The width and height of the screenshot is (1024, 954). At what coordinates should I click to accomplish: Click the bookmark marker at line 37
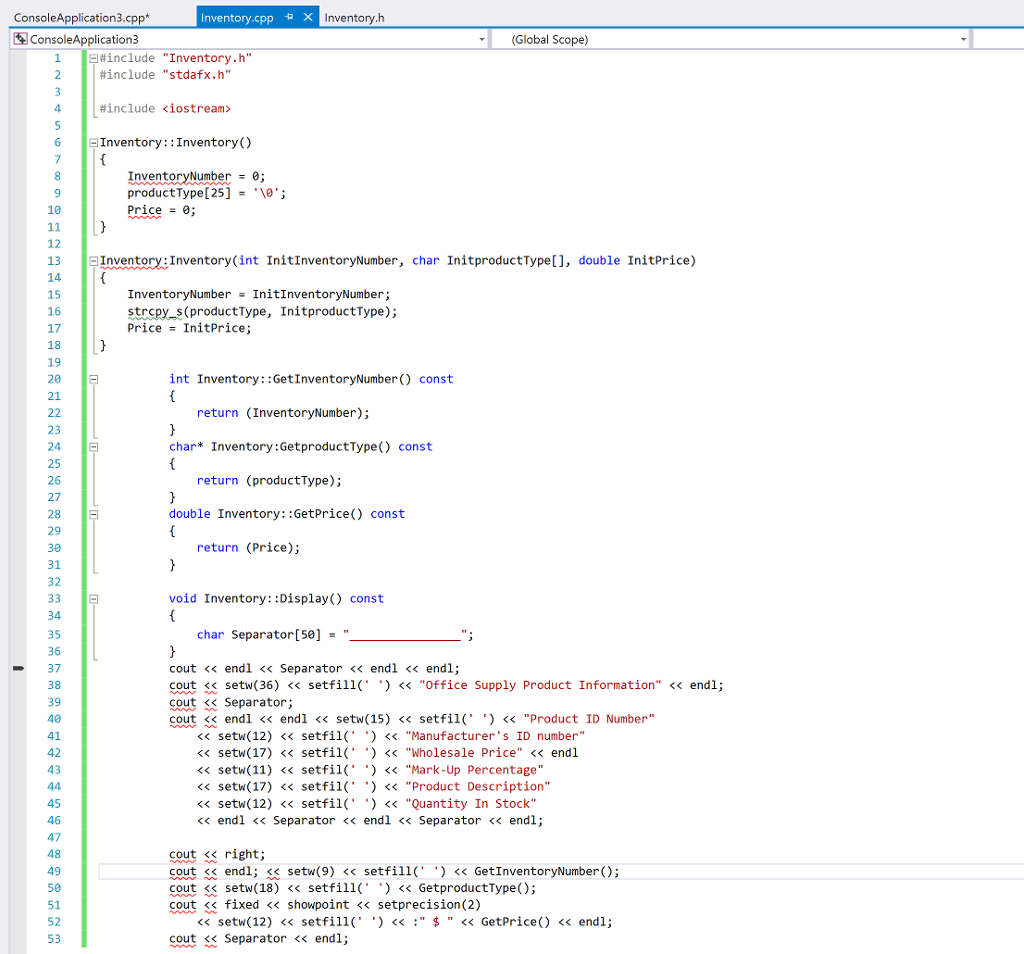tap(18, 668)
